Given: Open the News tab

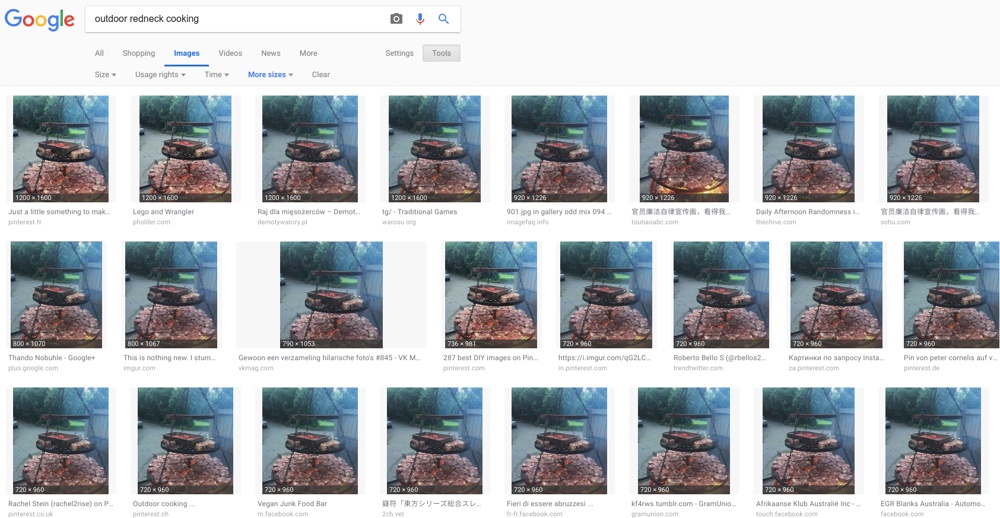Looking at the screenshot, I should [271, 53].
